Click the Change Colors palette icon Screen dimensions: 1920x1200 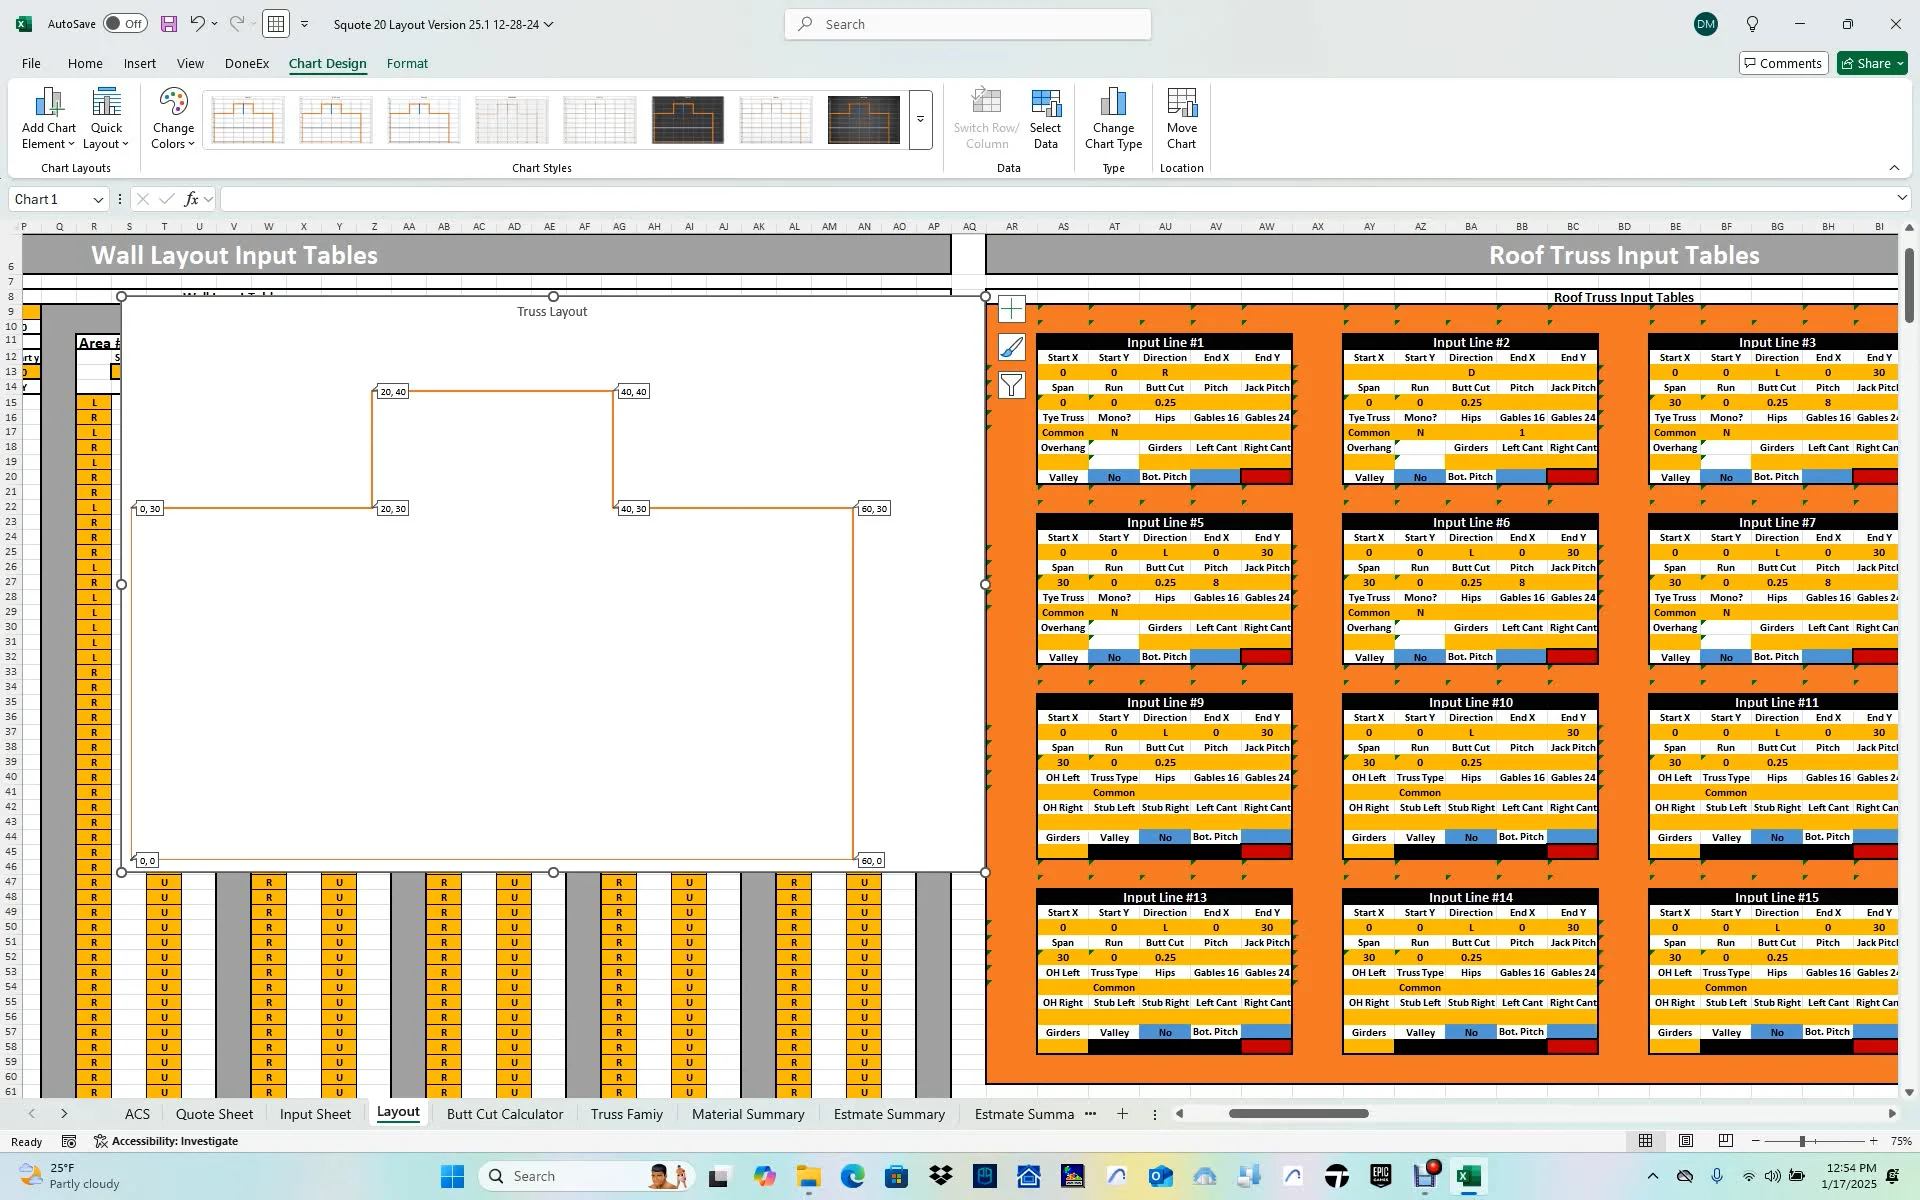[173, 103]
